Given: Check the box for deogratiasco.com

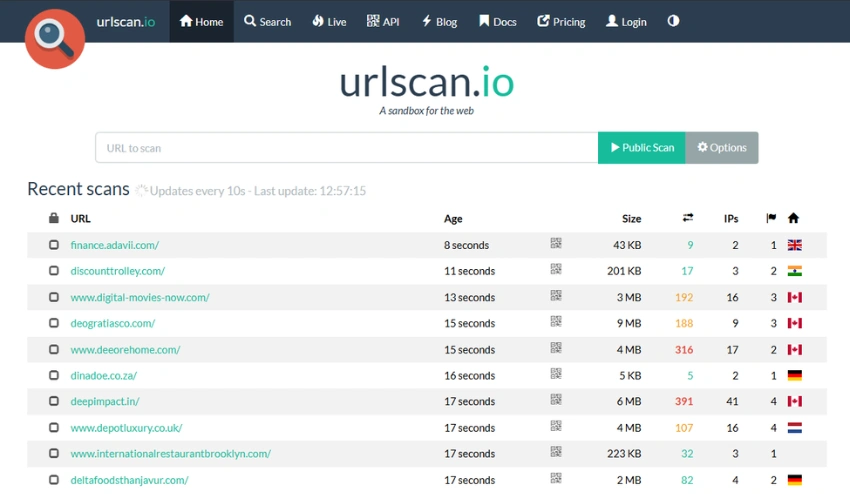Looking at the screenshot, I should pos(54,323).
